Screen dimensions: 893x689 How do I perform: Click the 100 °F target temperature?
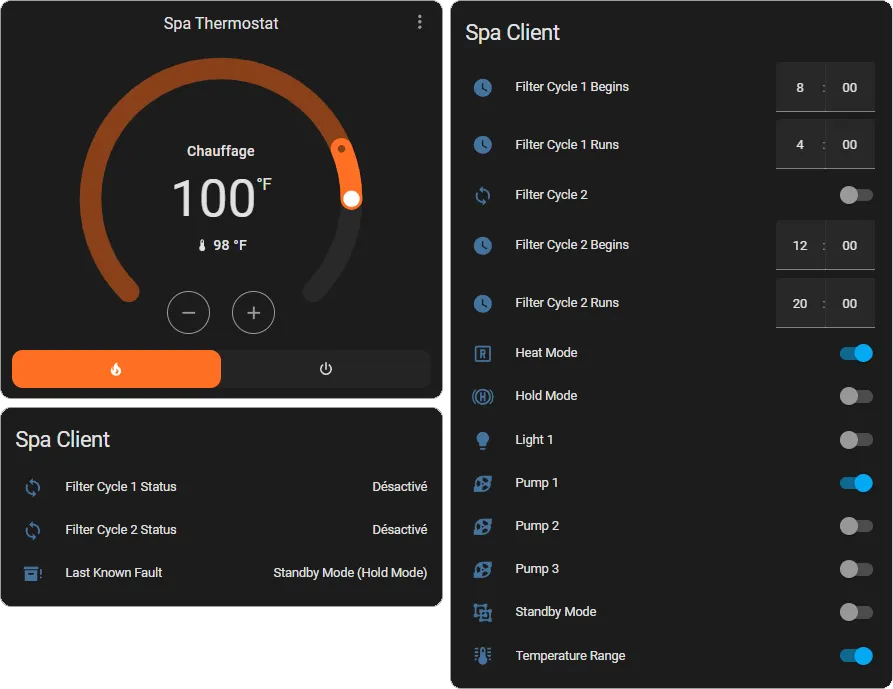pos(222,198)
